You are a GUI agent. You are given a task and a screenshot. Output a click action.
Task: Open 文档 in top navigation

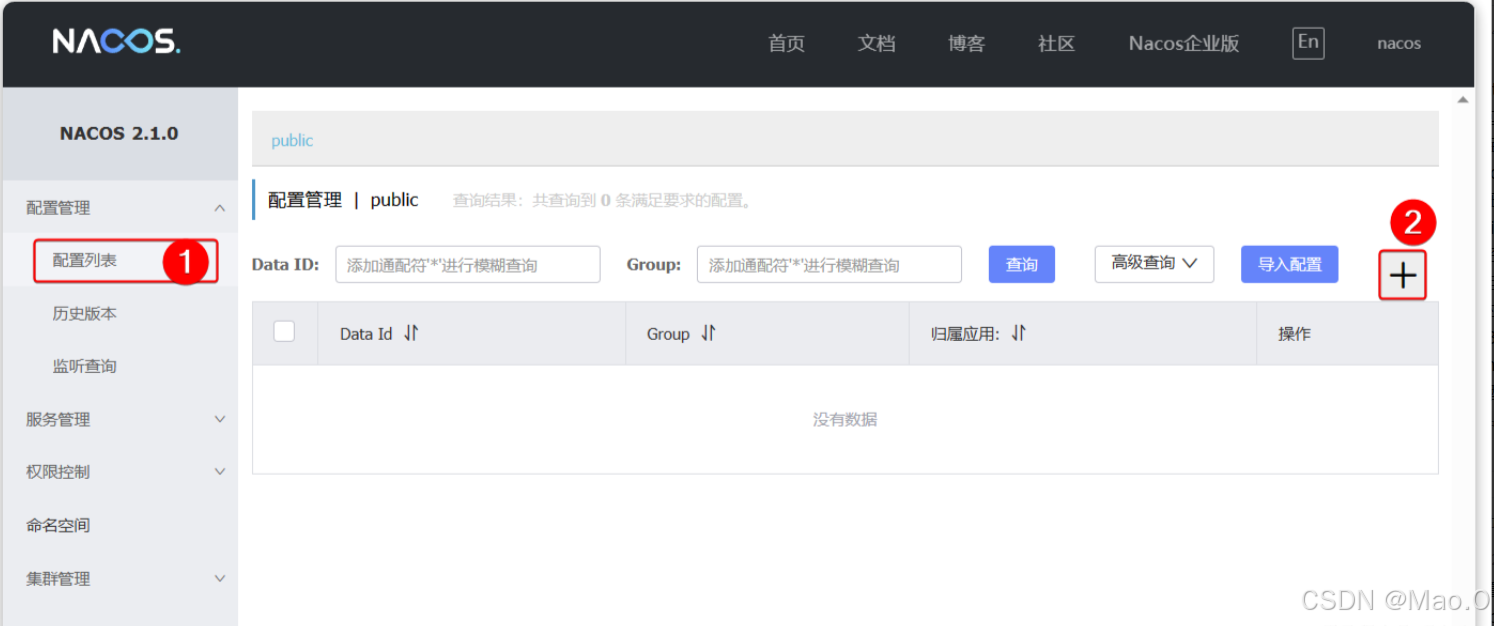876,44
